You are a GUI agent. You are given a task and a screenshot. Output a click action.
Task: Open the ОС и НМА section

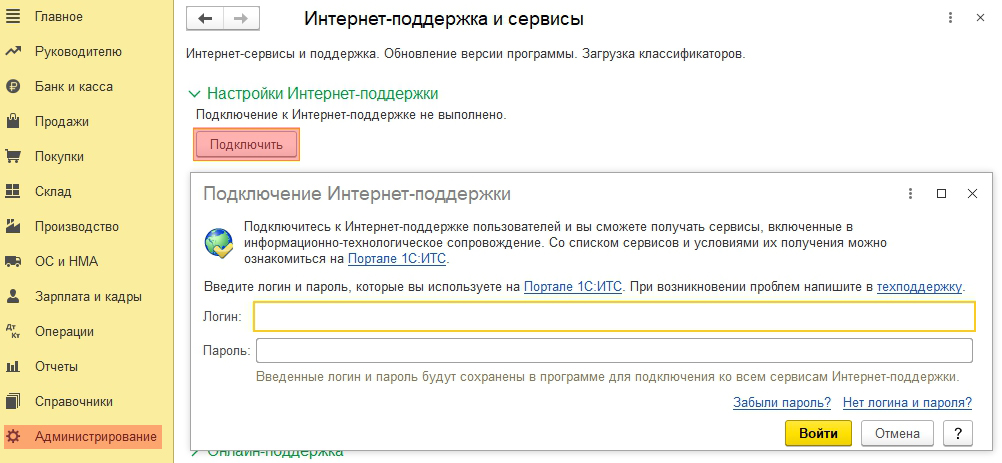[66, 262]
